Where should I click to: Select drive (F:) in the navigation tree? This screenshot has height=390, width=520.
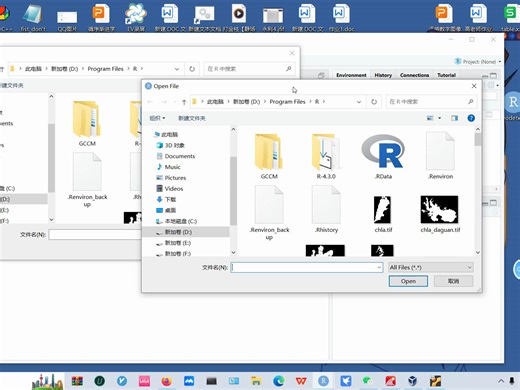pos(173,254)
